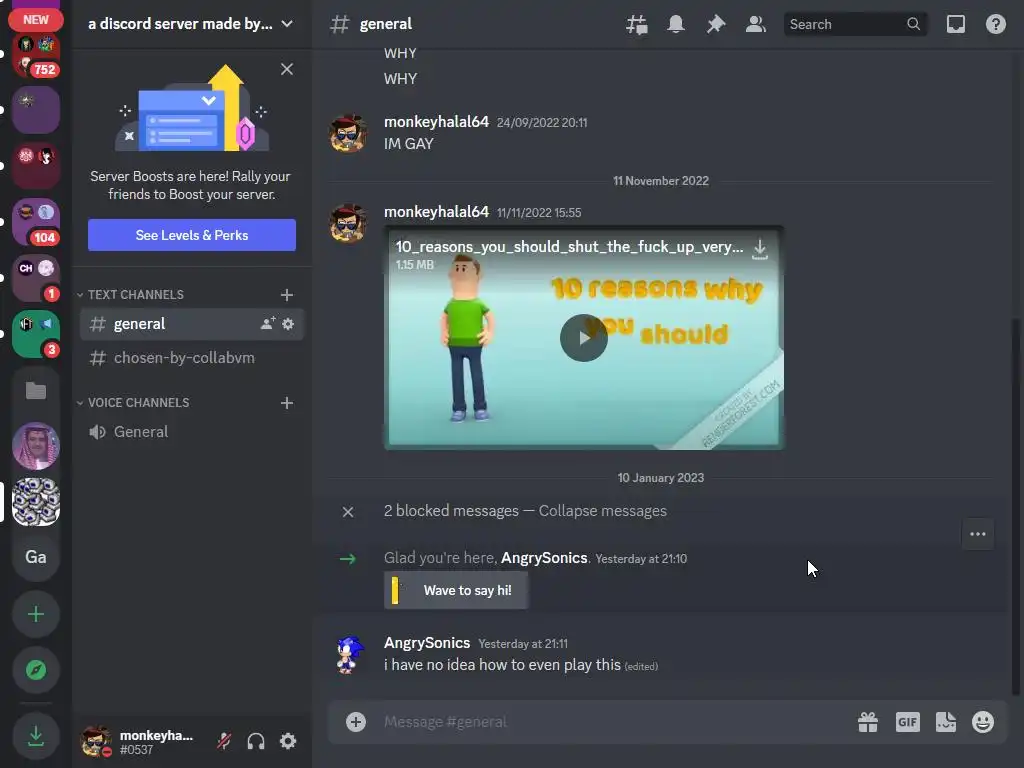The width and height of the screenshot is (1024, 768).
Task: Invite people to general channel
Action: coord(268,323)
